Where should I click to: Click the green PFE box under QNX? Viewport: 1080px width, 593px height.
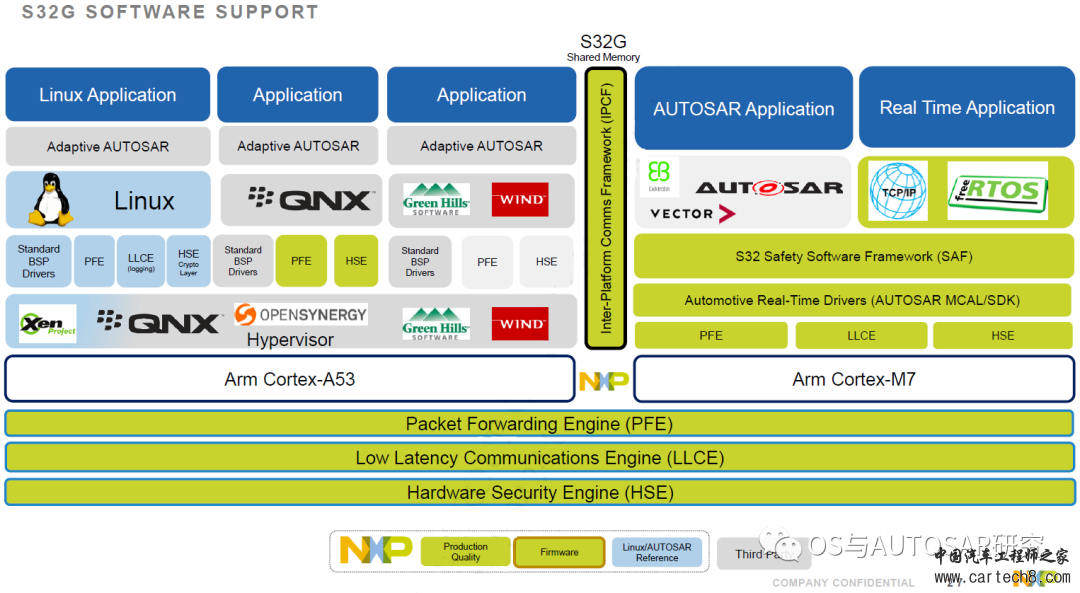click(301, 261)
